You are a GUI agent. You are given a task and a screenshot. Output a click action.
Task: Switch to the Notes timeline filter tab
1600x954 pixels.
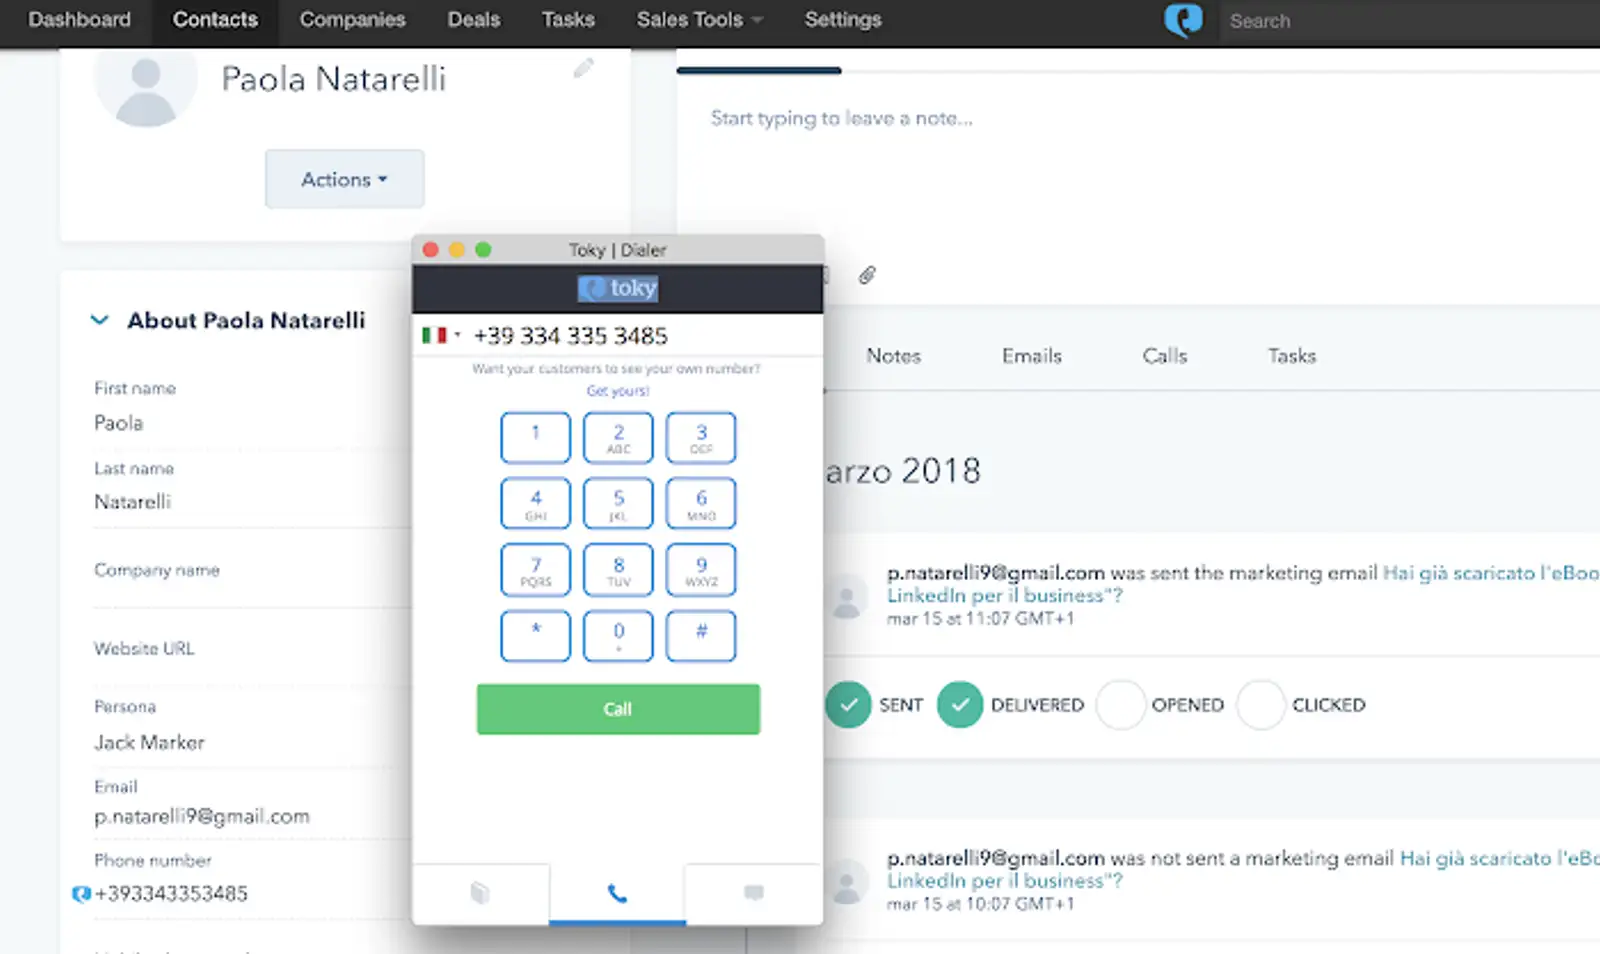pos(893,356)
